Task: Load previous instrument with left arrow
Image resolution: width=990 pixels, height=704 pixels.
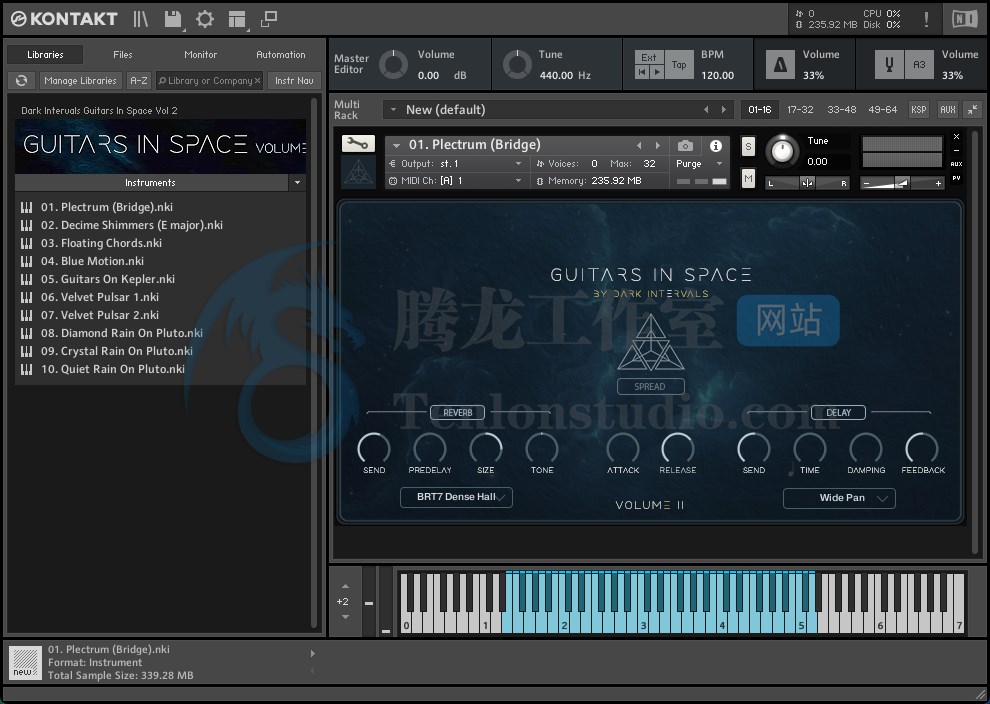Action: click(639, 145)
